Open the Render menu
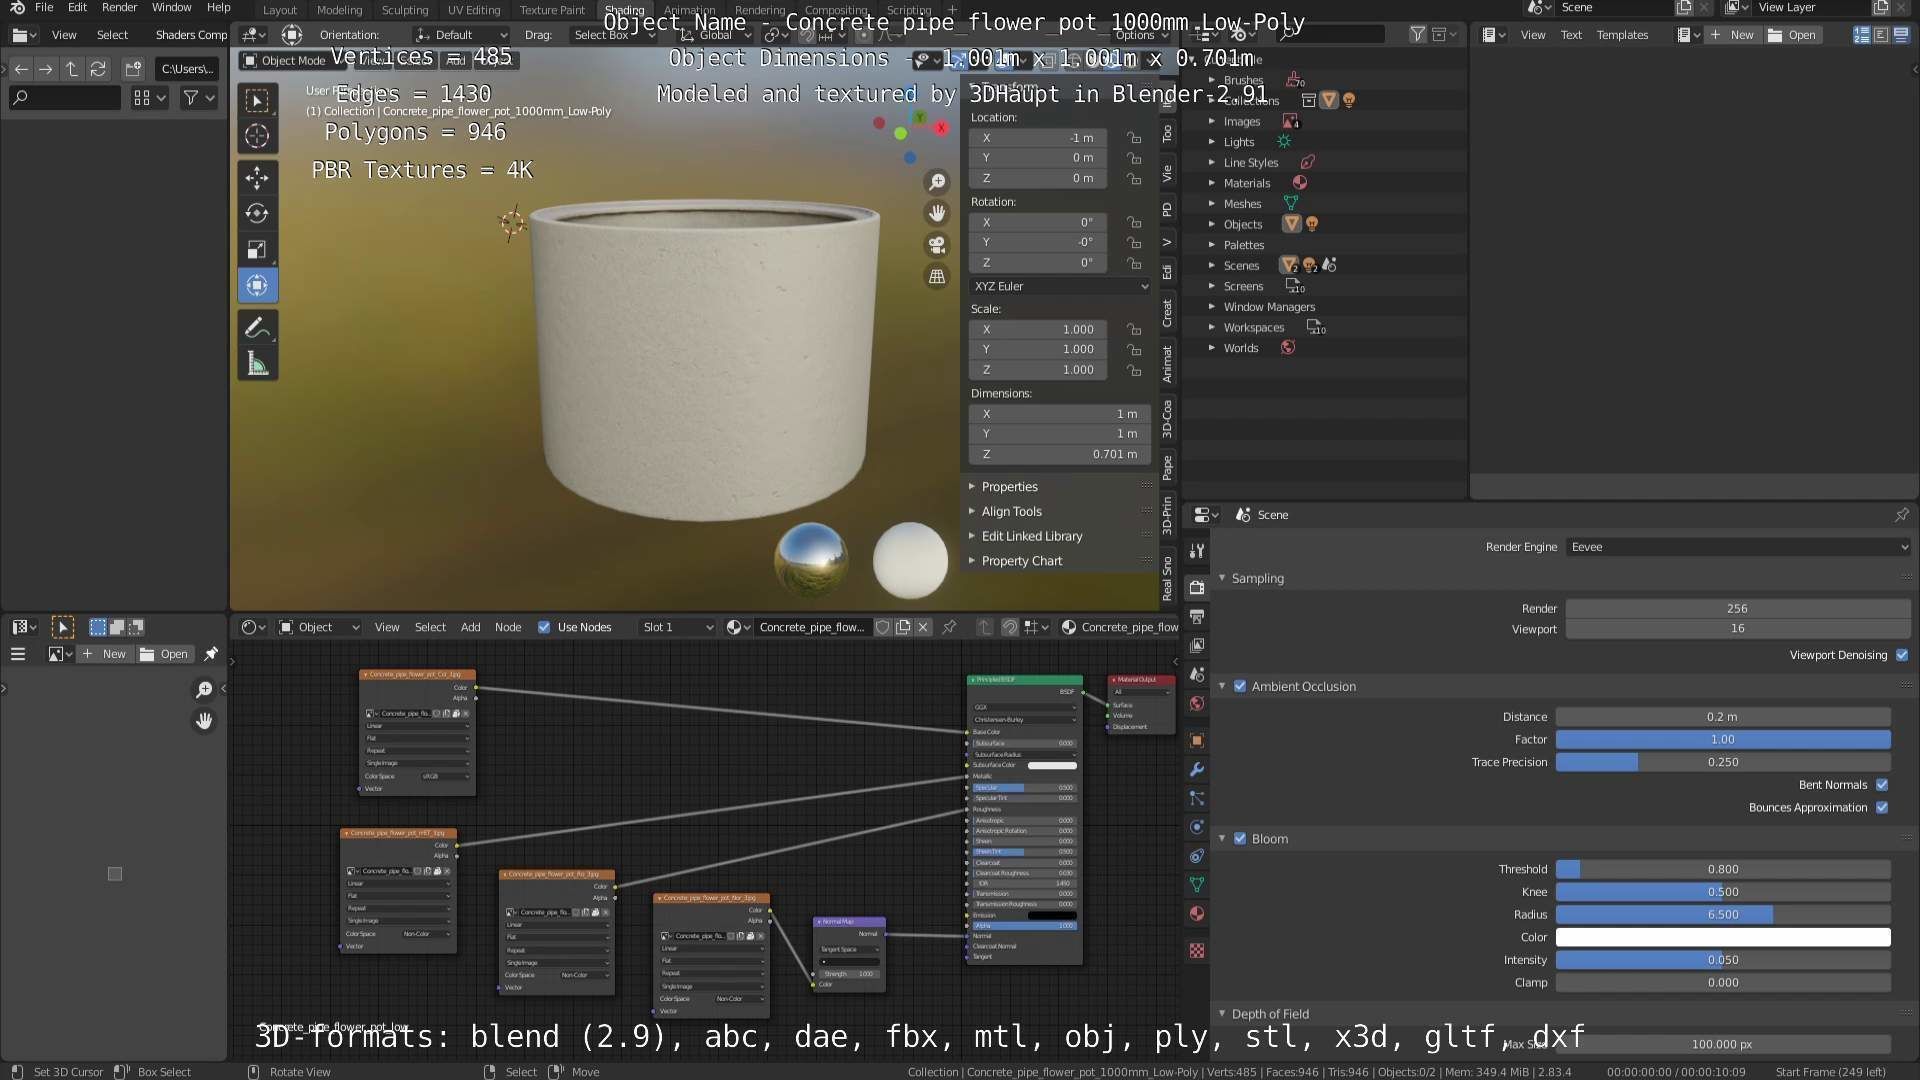This screenshot has height=1080, width=1920. (119, 8)
